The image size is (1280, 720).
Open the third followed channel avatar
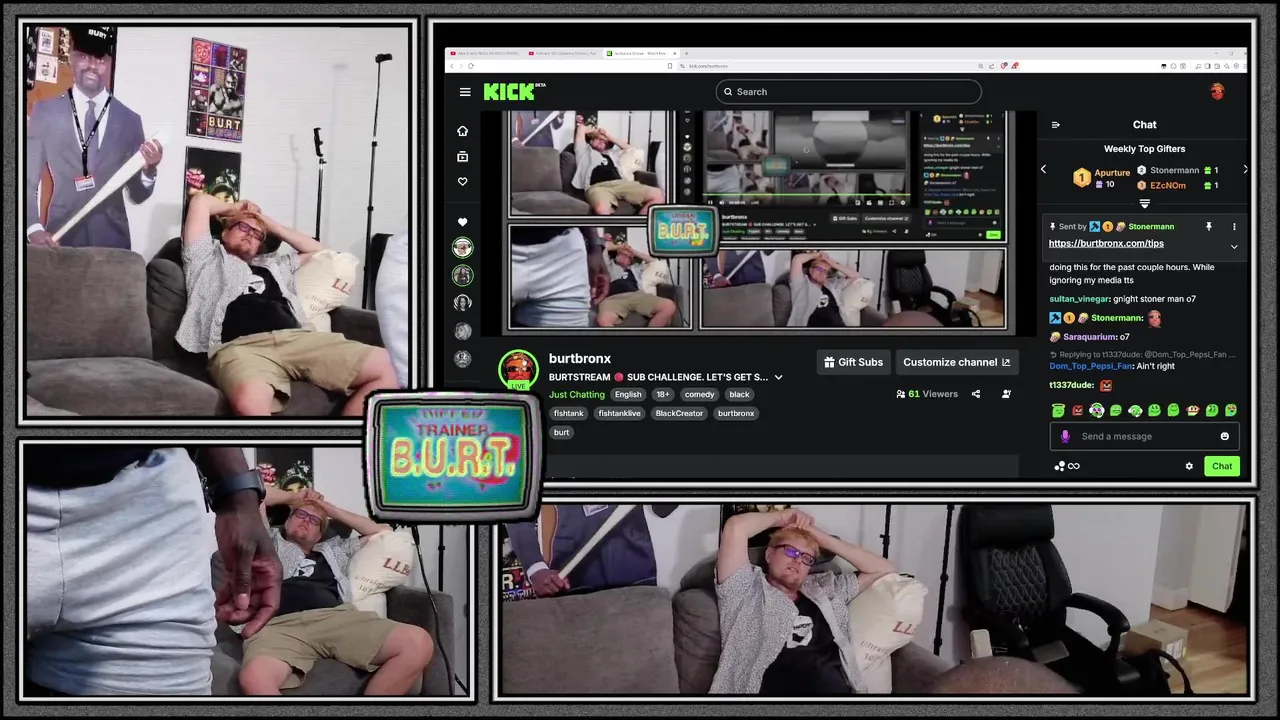click(x=462, y=303)
